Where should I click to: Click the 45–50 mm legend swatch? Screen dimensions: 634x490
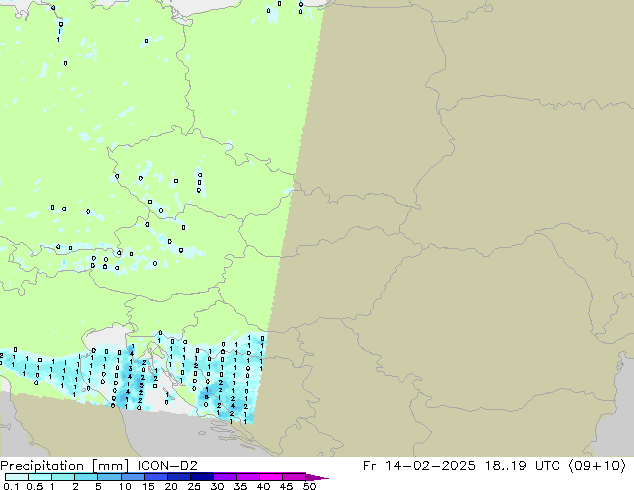pyautogui.click(x=294, y=477)
